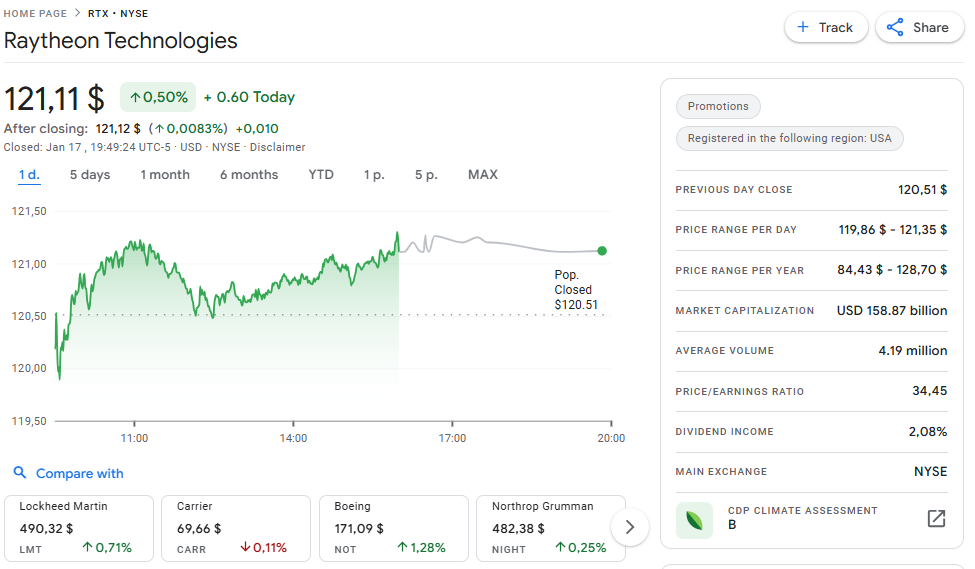This screenshot has width=975, height=569.
Task: Click the price 121,11 $
Action: [54, 99]
